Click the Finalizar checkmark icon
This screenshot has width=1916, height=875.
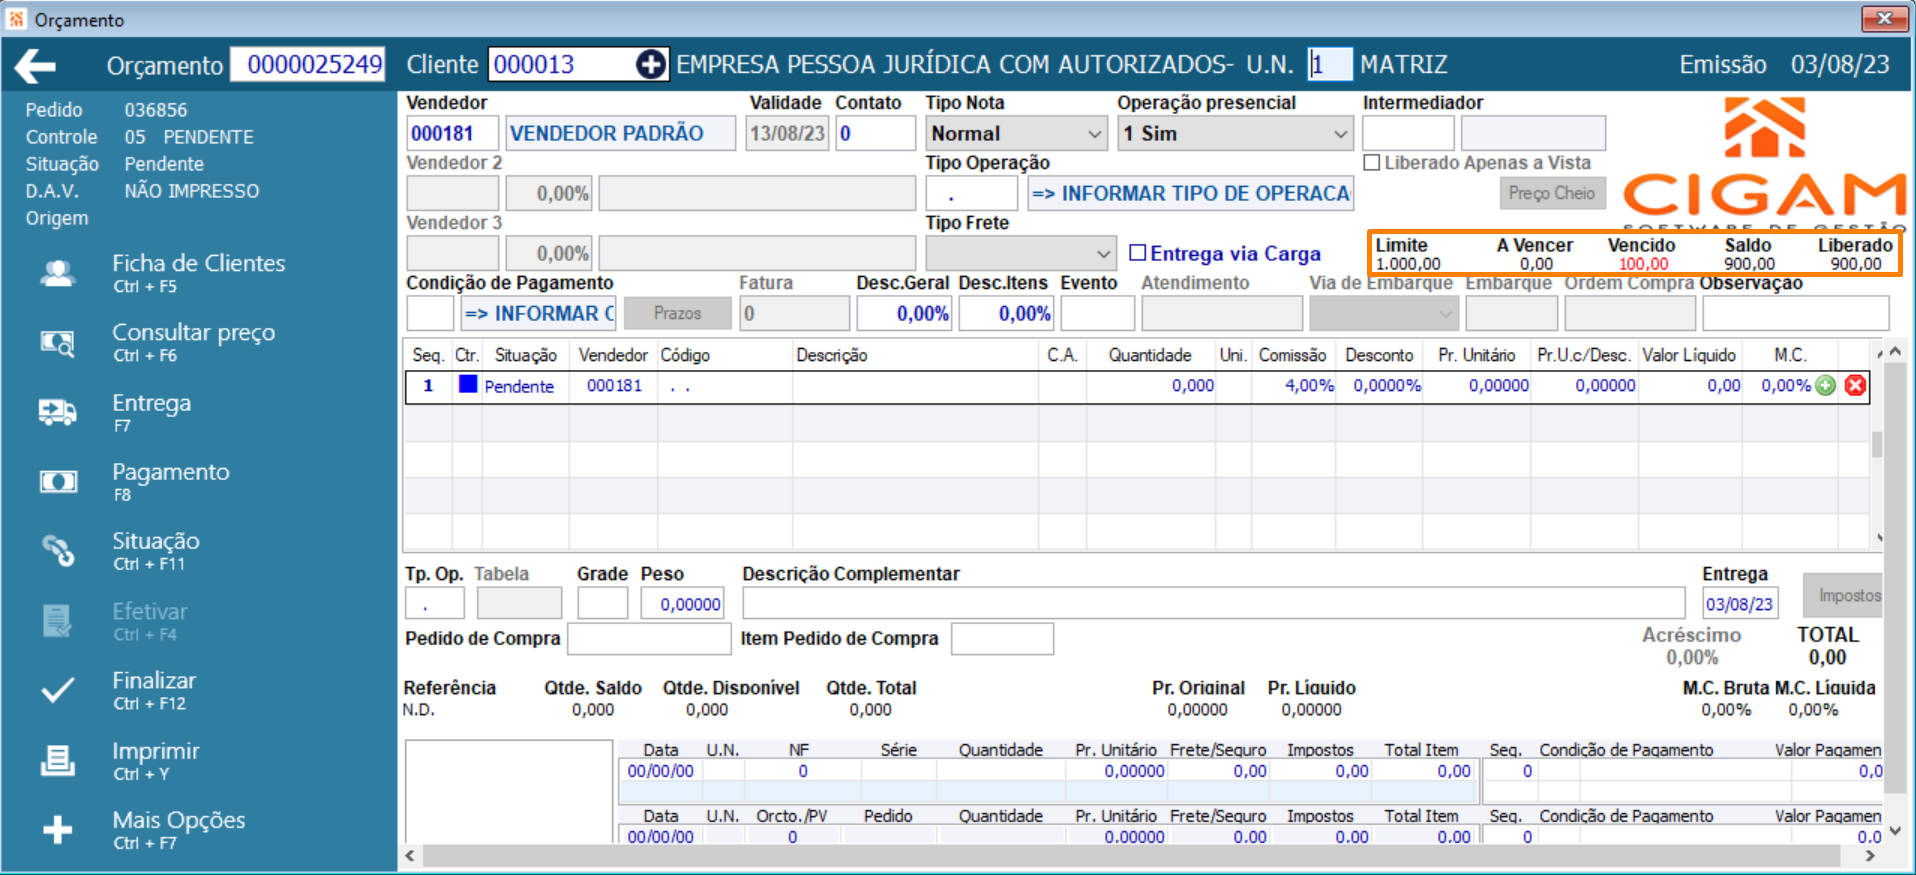tap(58, 690)
